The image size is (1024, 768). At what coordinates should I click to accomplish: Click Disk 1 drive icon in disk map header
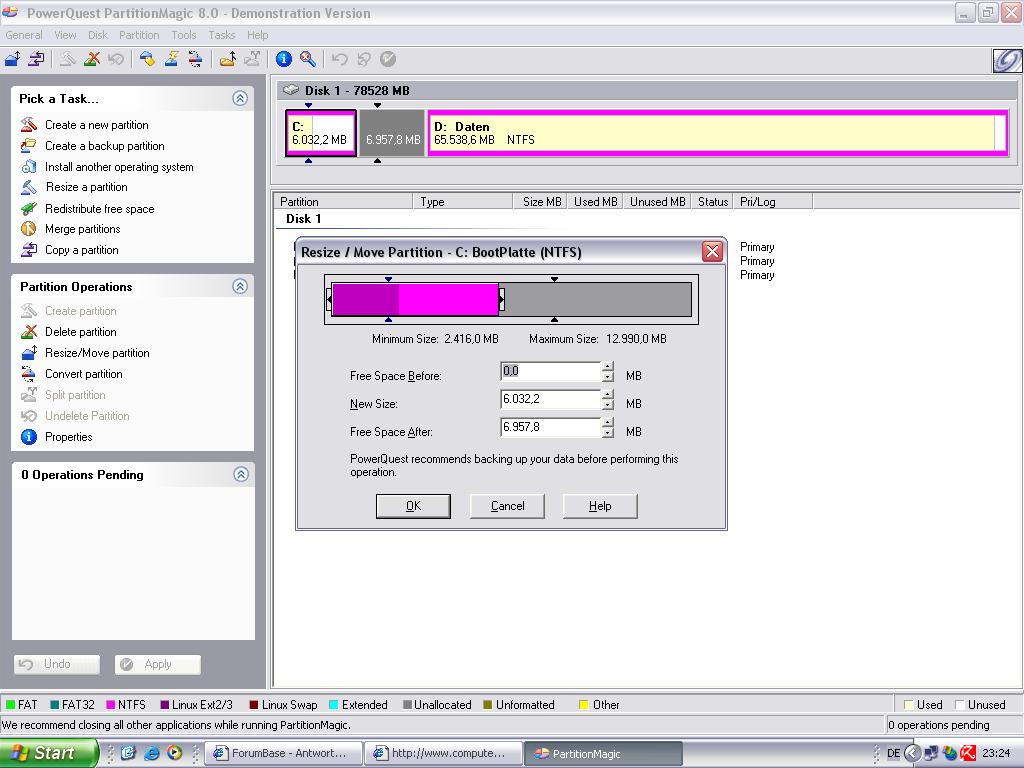(x=291, y=90)
